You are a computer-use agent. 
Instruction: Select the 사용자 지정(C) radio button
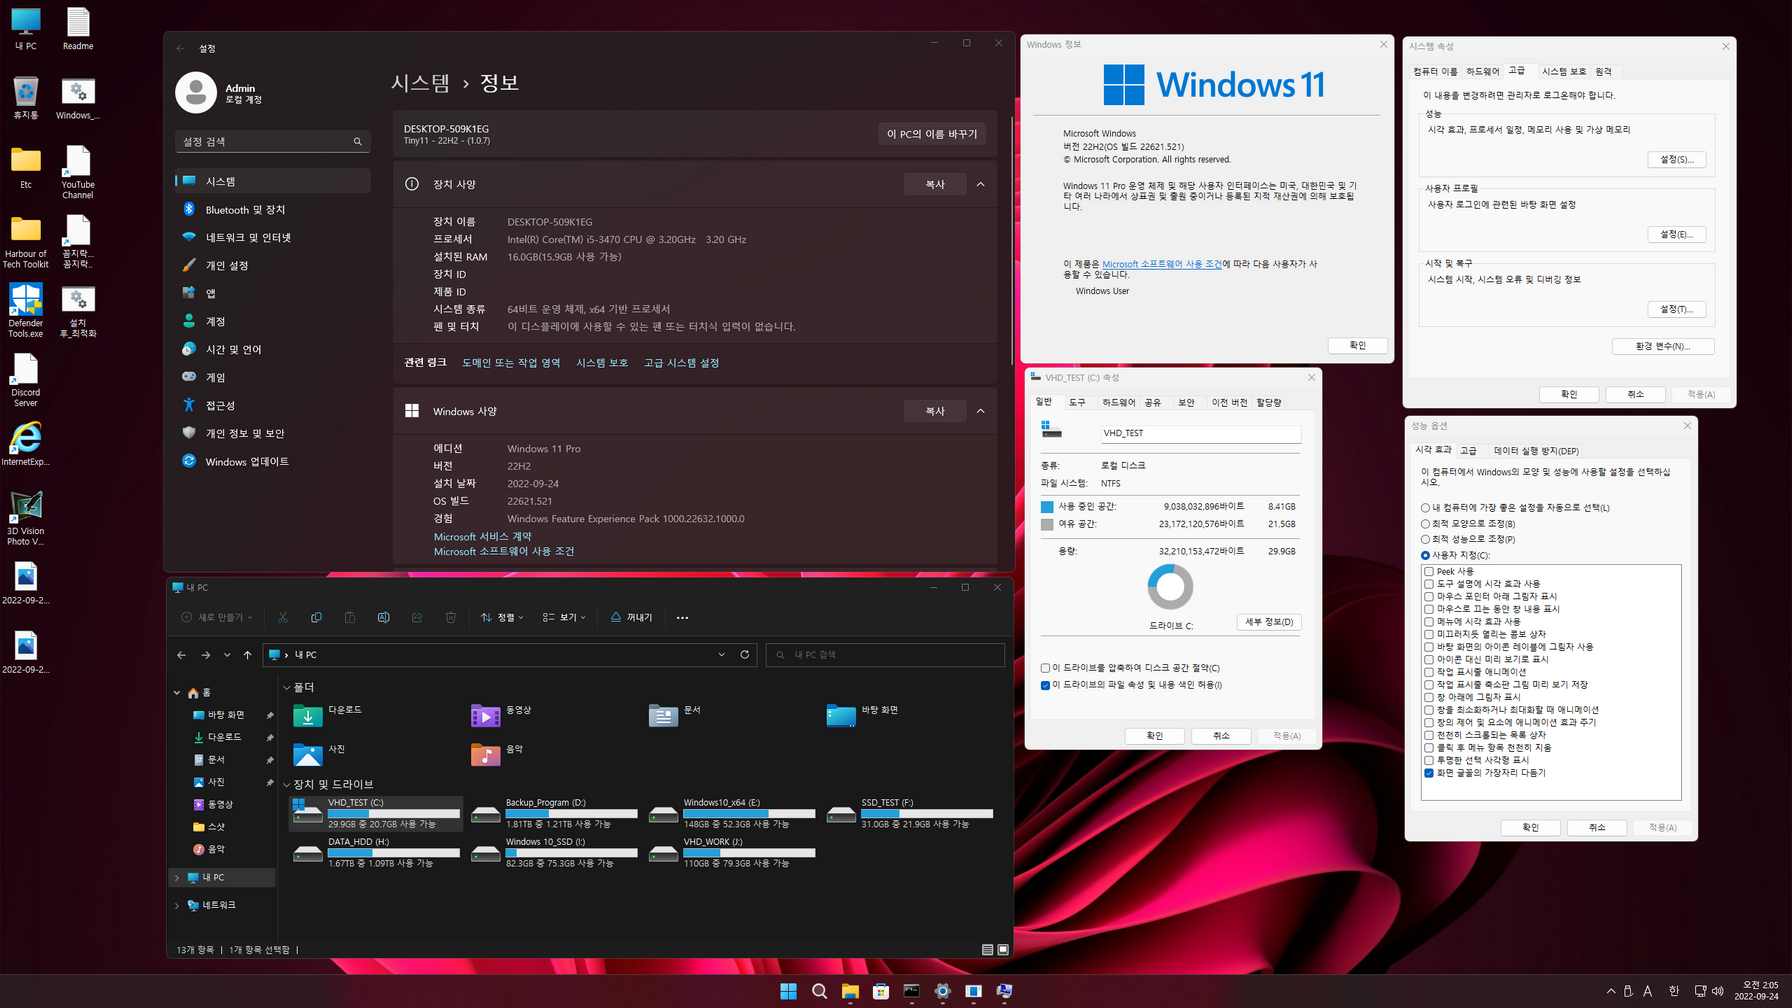coord(1425,556)
